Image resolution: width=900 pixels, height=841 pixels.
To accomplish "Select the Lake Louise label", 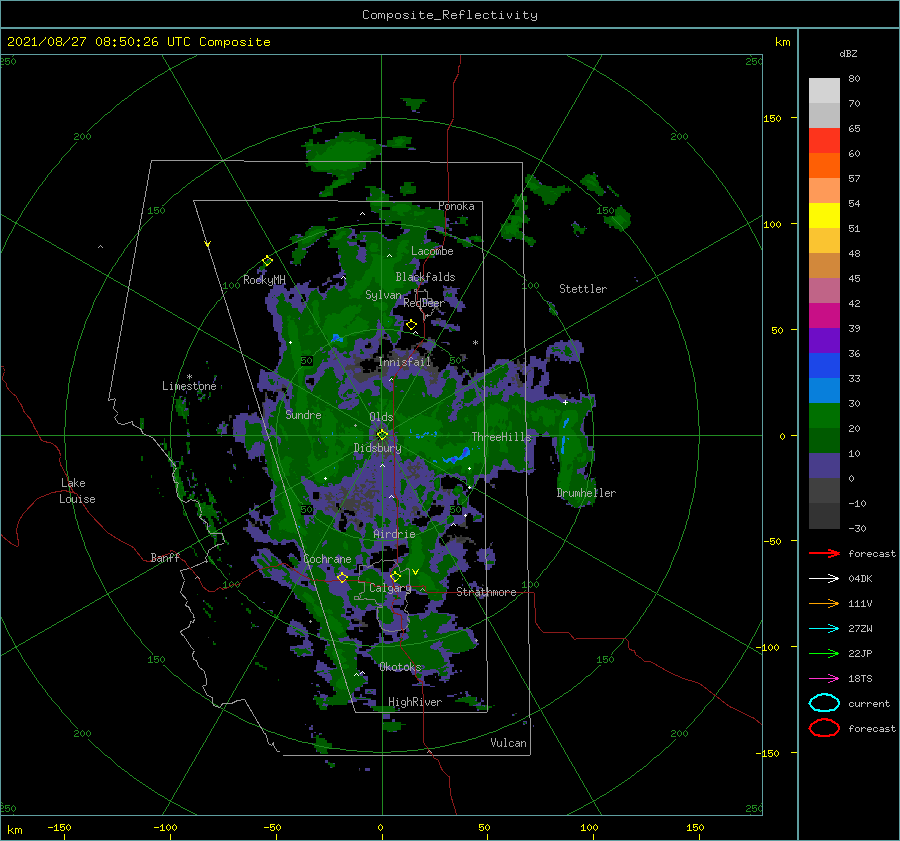I will [x=77, y=491].
